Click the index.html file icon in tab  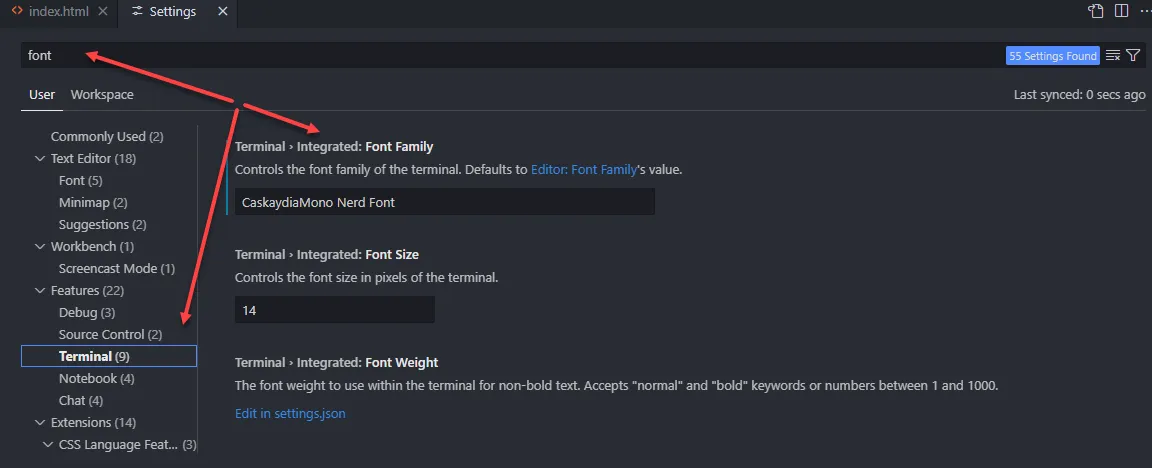(x=17, y=12)
